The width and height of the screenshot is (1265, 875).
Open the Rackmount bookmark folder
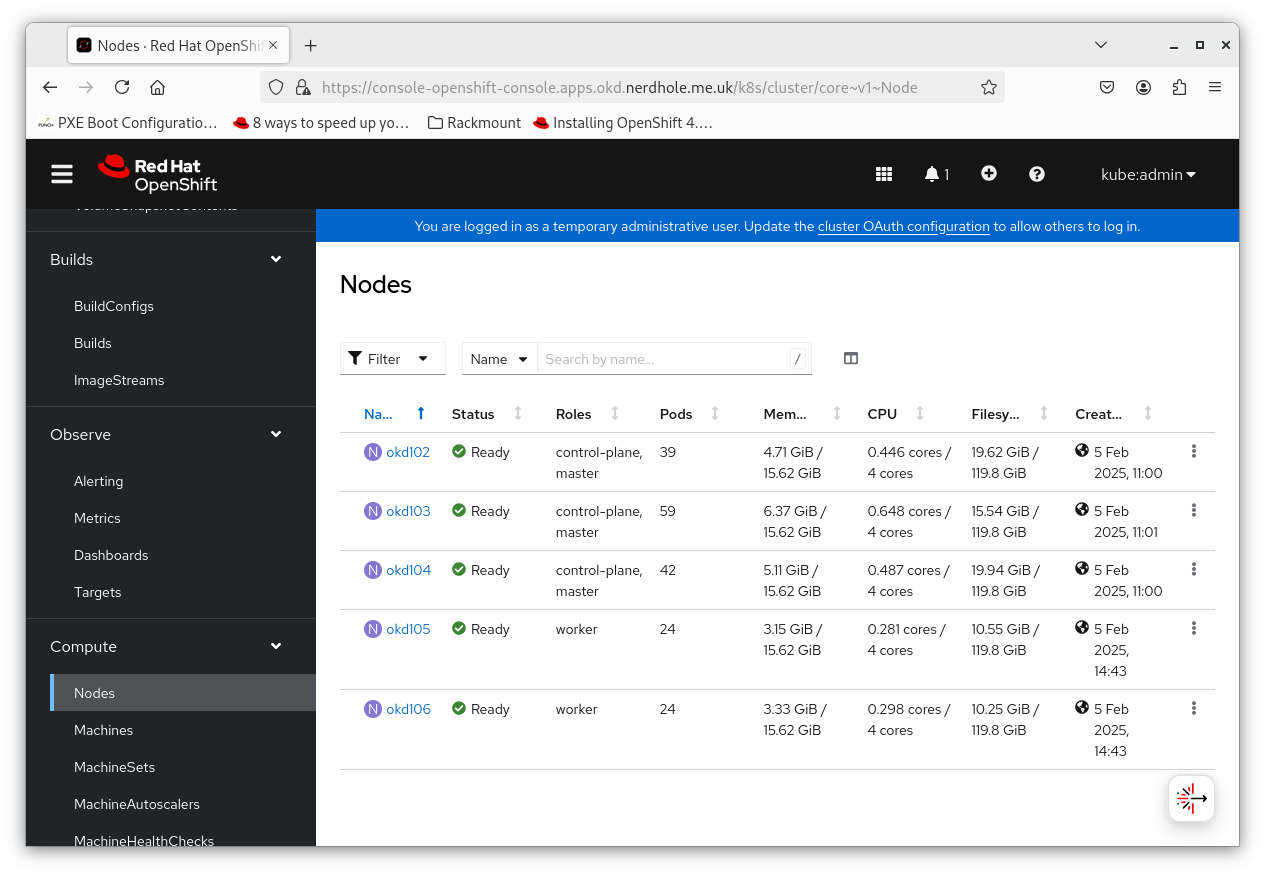[474, 123]
